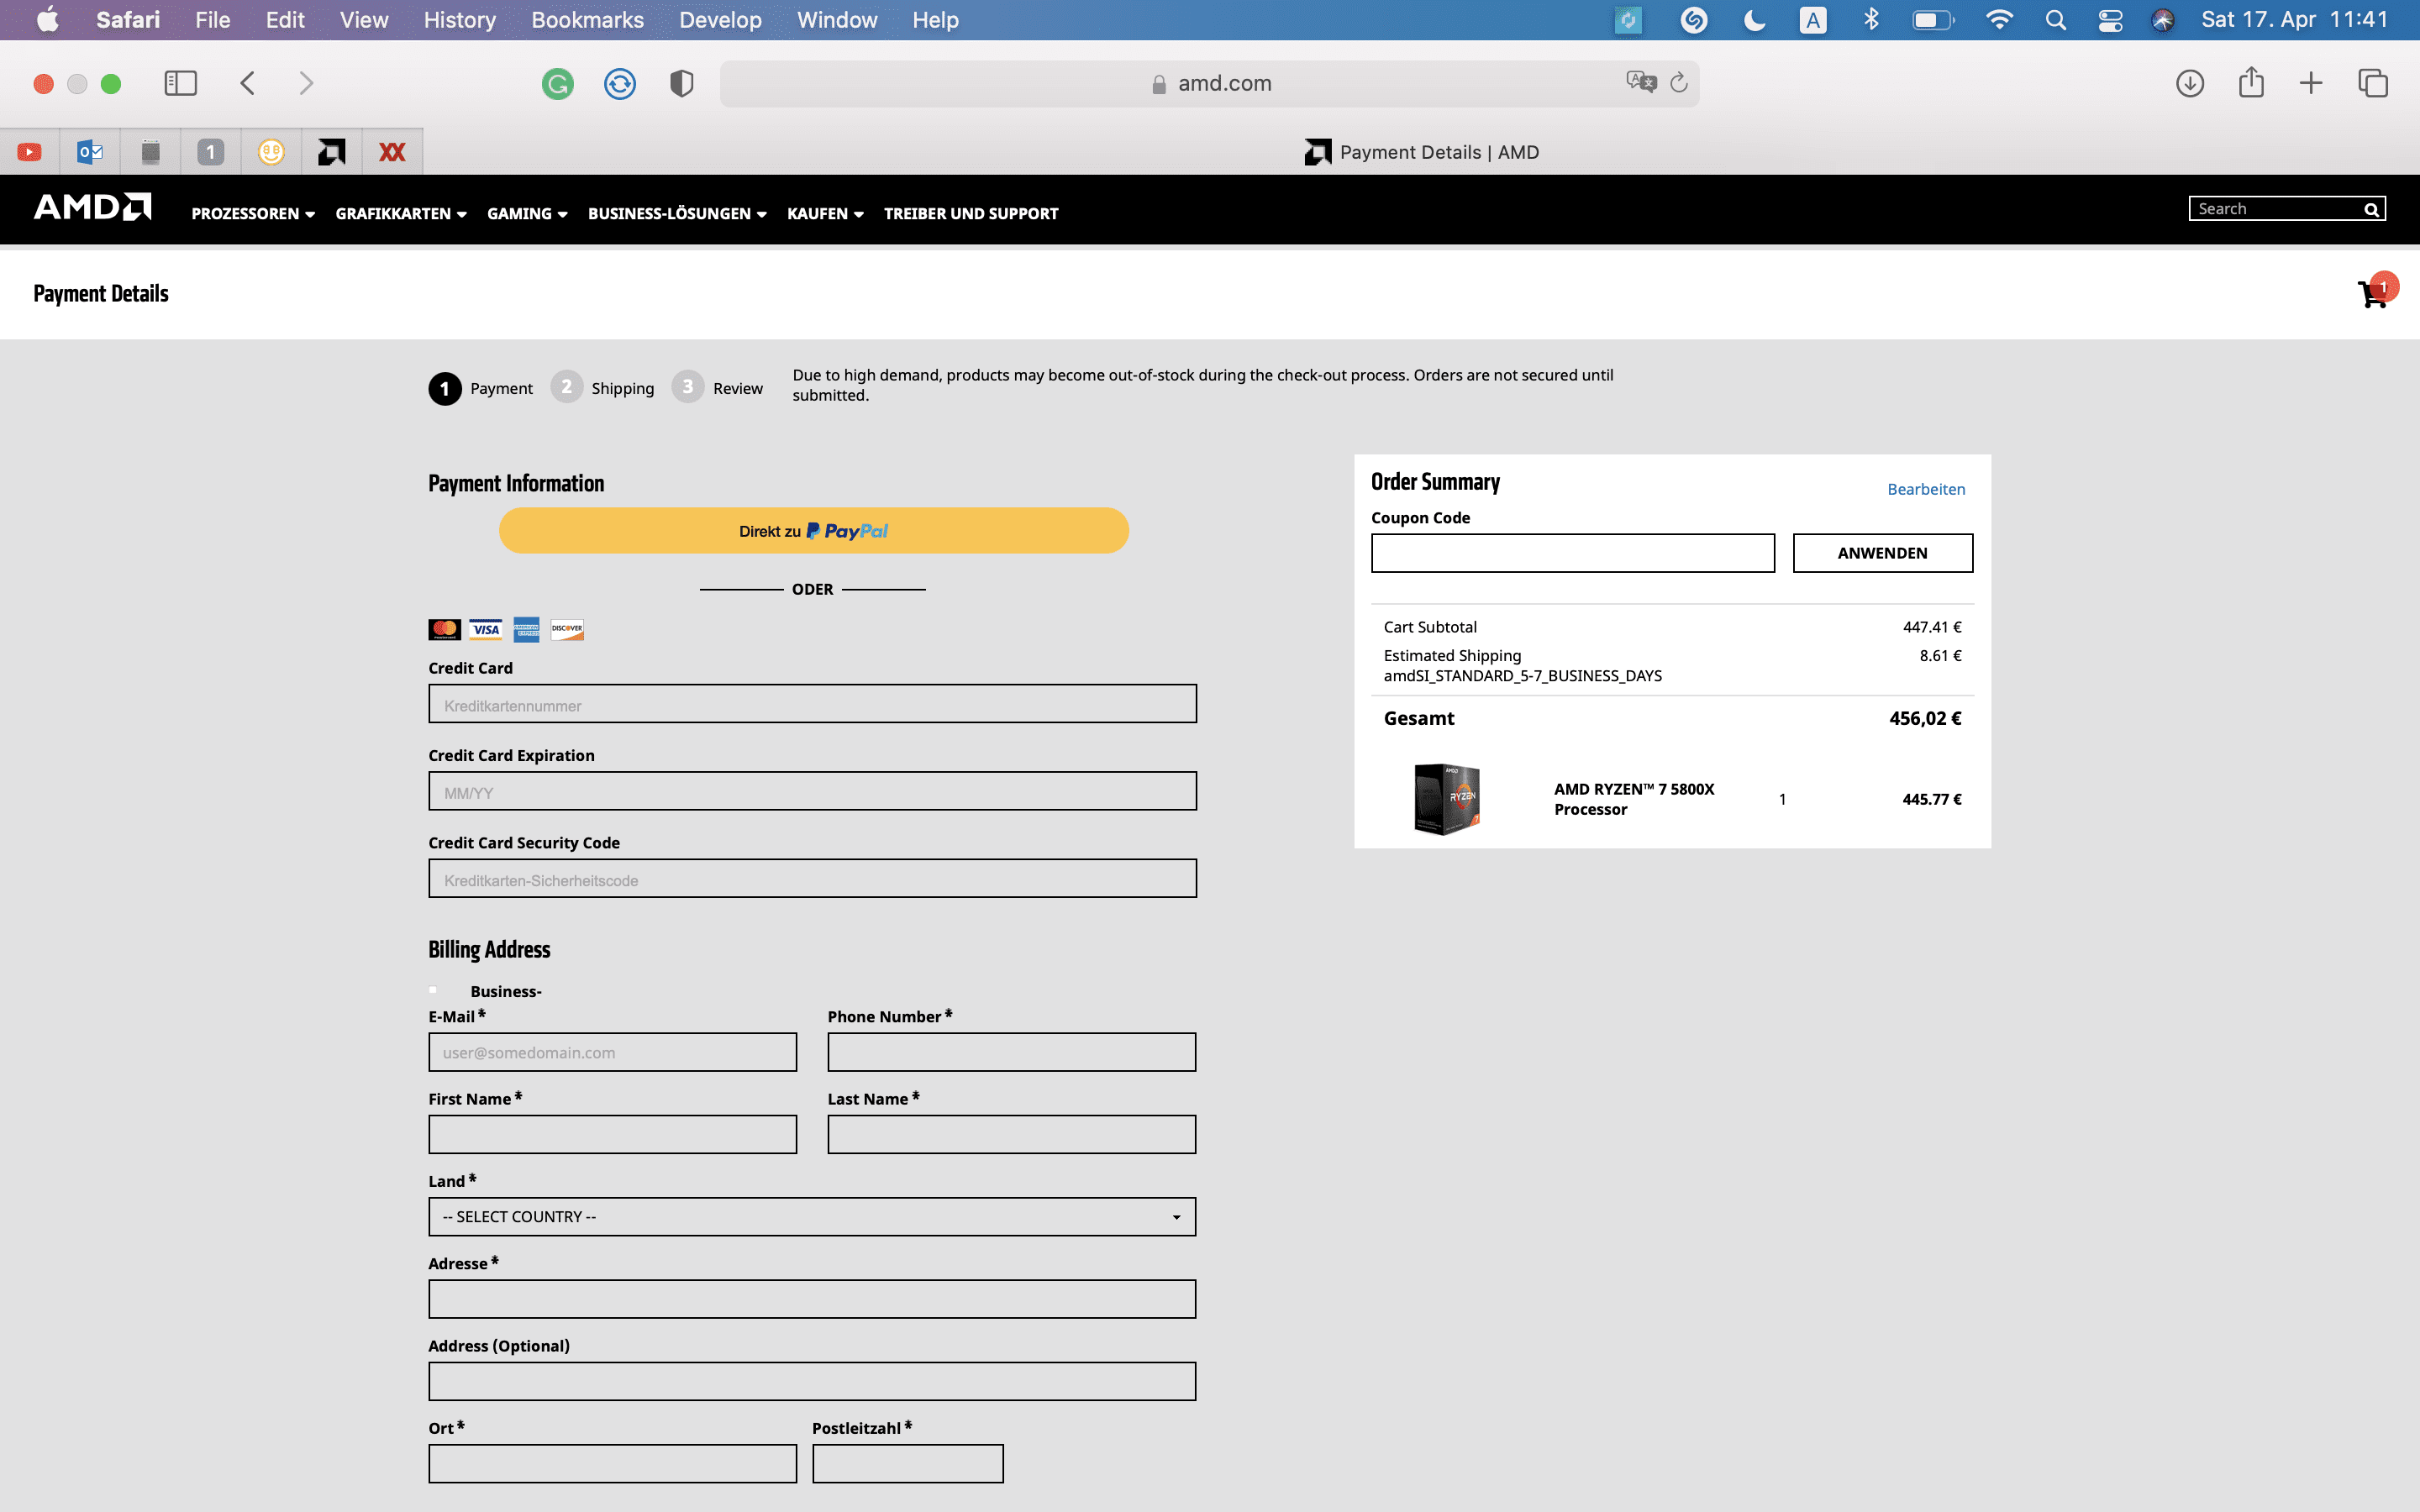Screen dimensions: 2420x1512
Task: Click the Coupon Code input field
Action: coord(1572,552)
